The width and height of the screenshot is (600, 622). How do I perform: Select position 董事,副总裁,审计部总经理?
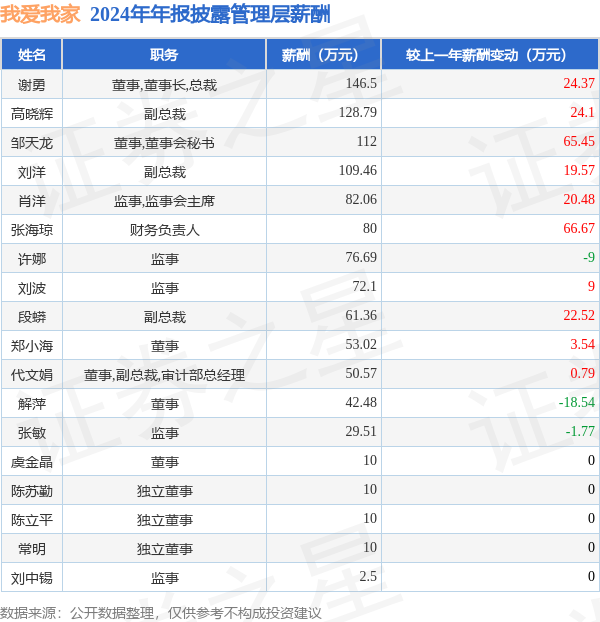(x=164, y=374)
